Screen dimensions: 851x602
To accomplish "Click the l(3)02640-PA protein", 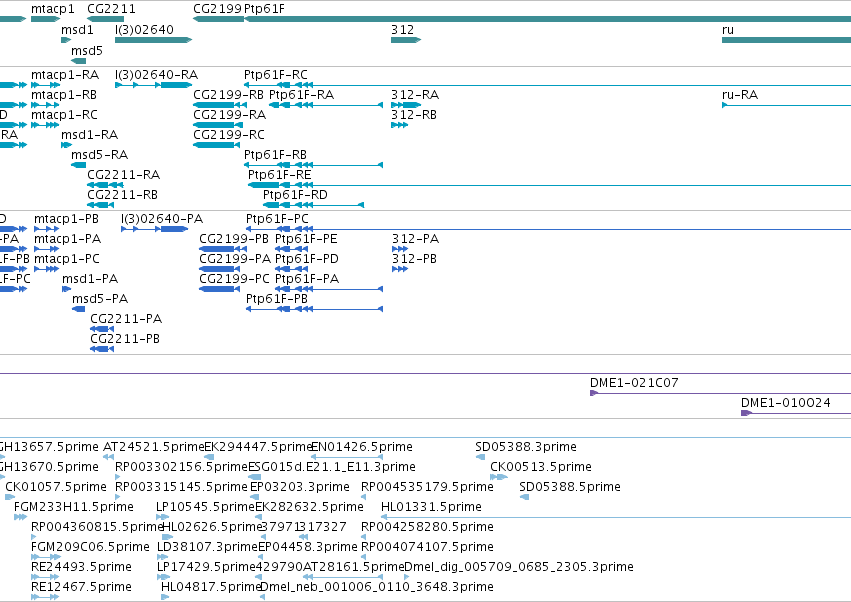I will pyautogui.click(x=155, y=229).
